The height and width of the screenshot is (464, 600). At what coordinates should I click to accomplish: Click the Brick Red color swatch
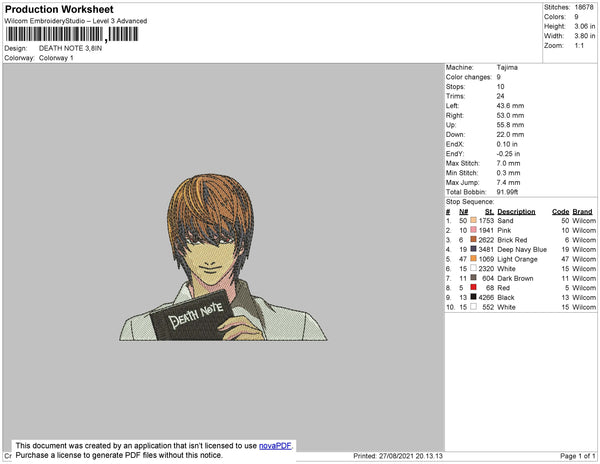click(473, 239)
